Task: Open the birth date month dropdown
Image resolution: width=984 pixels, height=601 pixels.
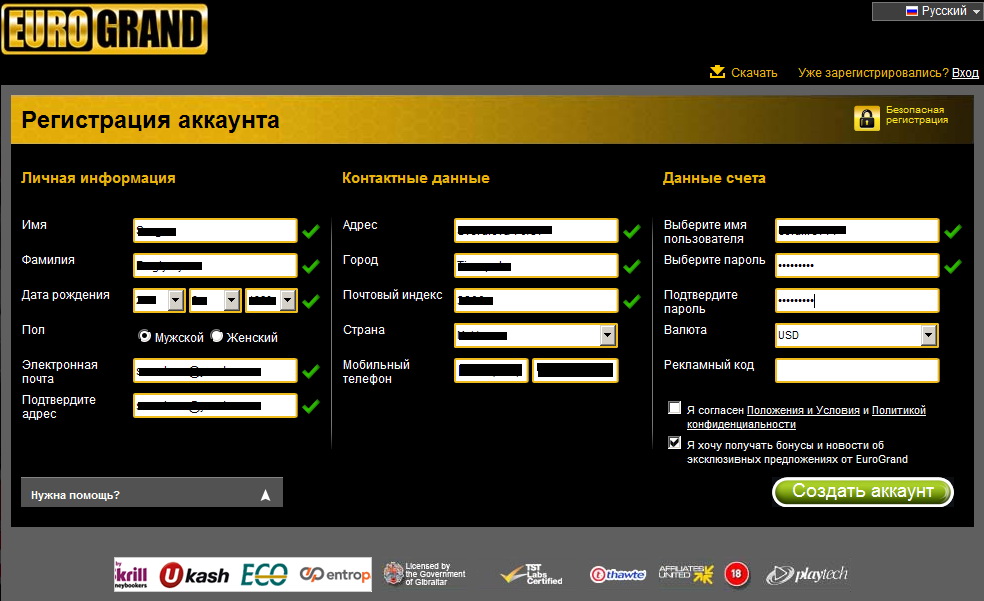Action: [x=215, y=300]
